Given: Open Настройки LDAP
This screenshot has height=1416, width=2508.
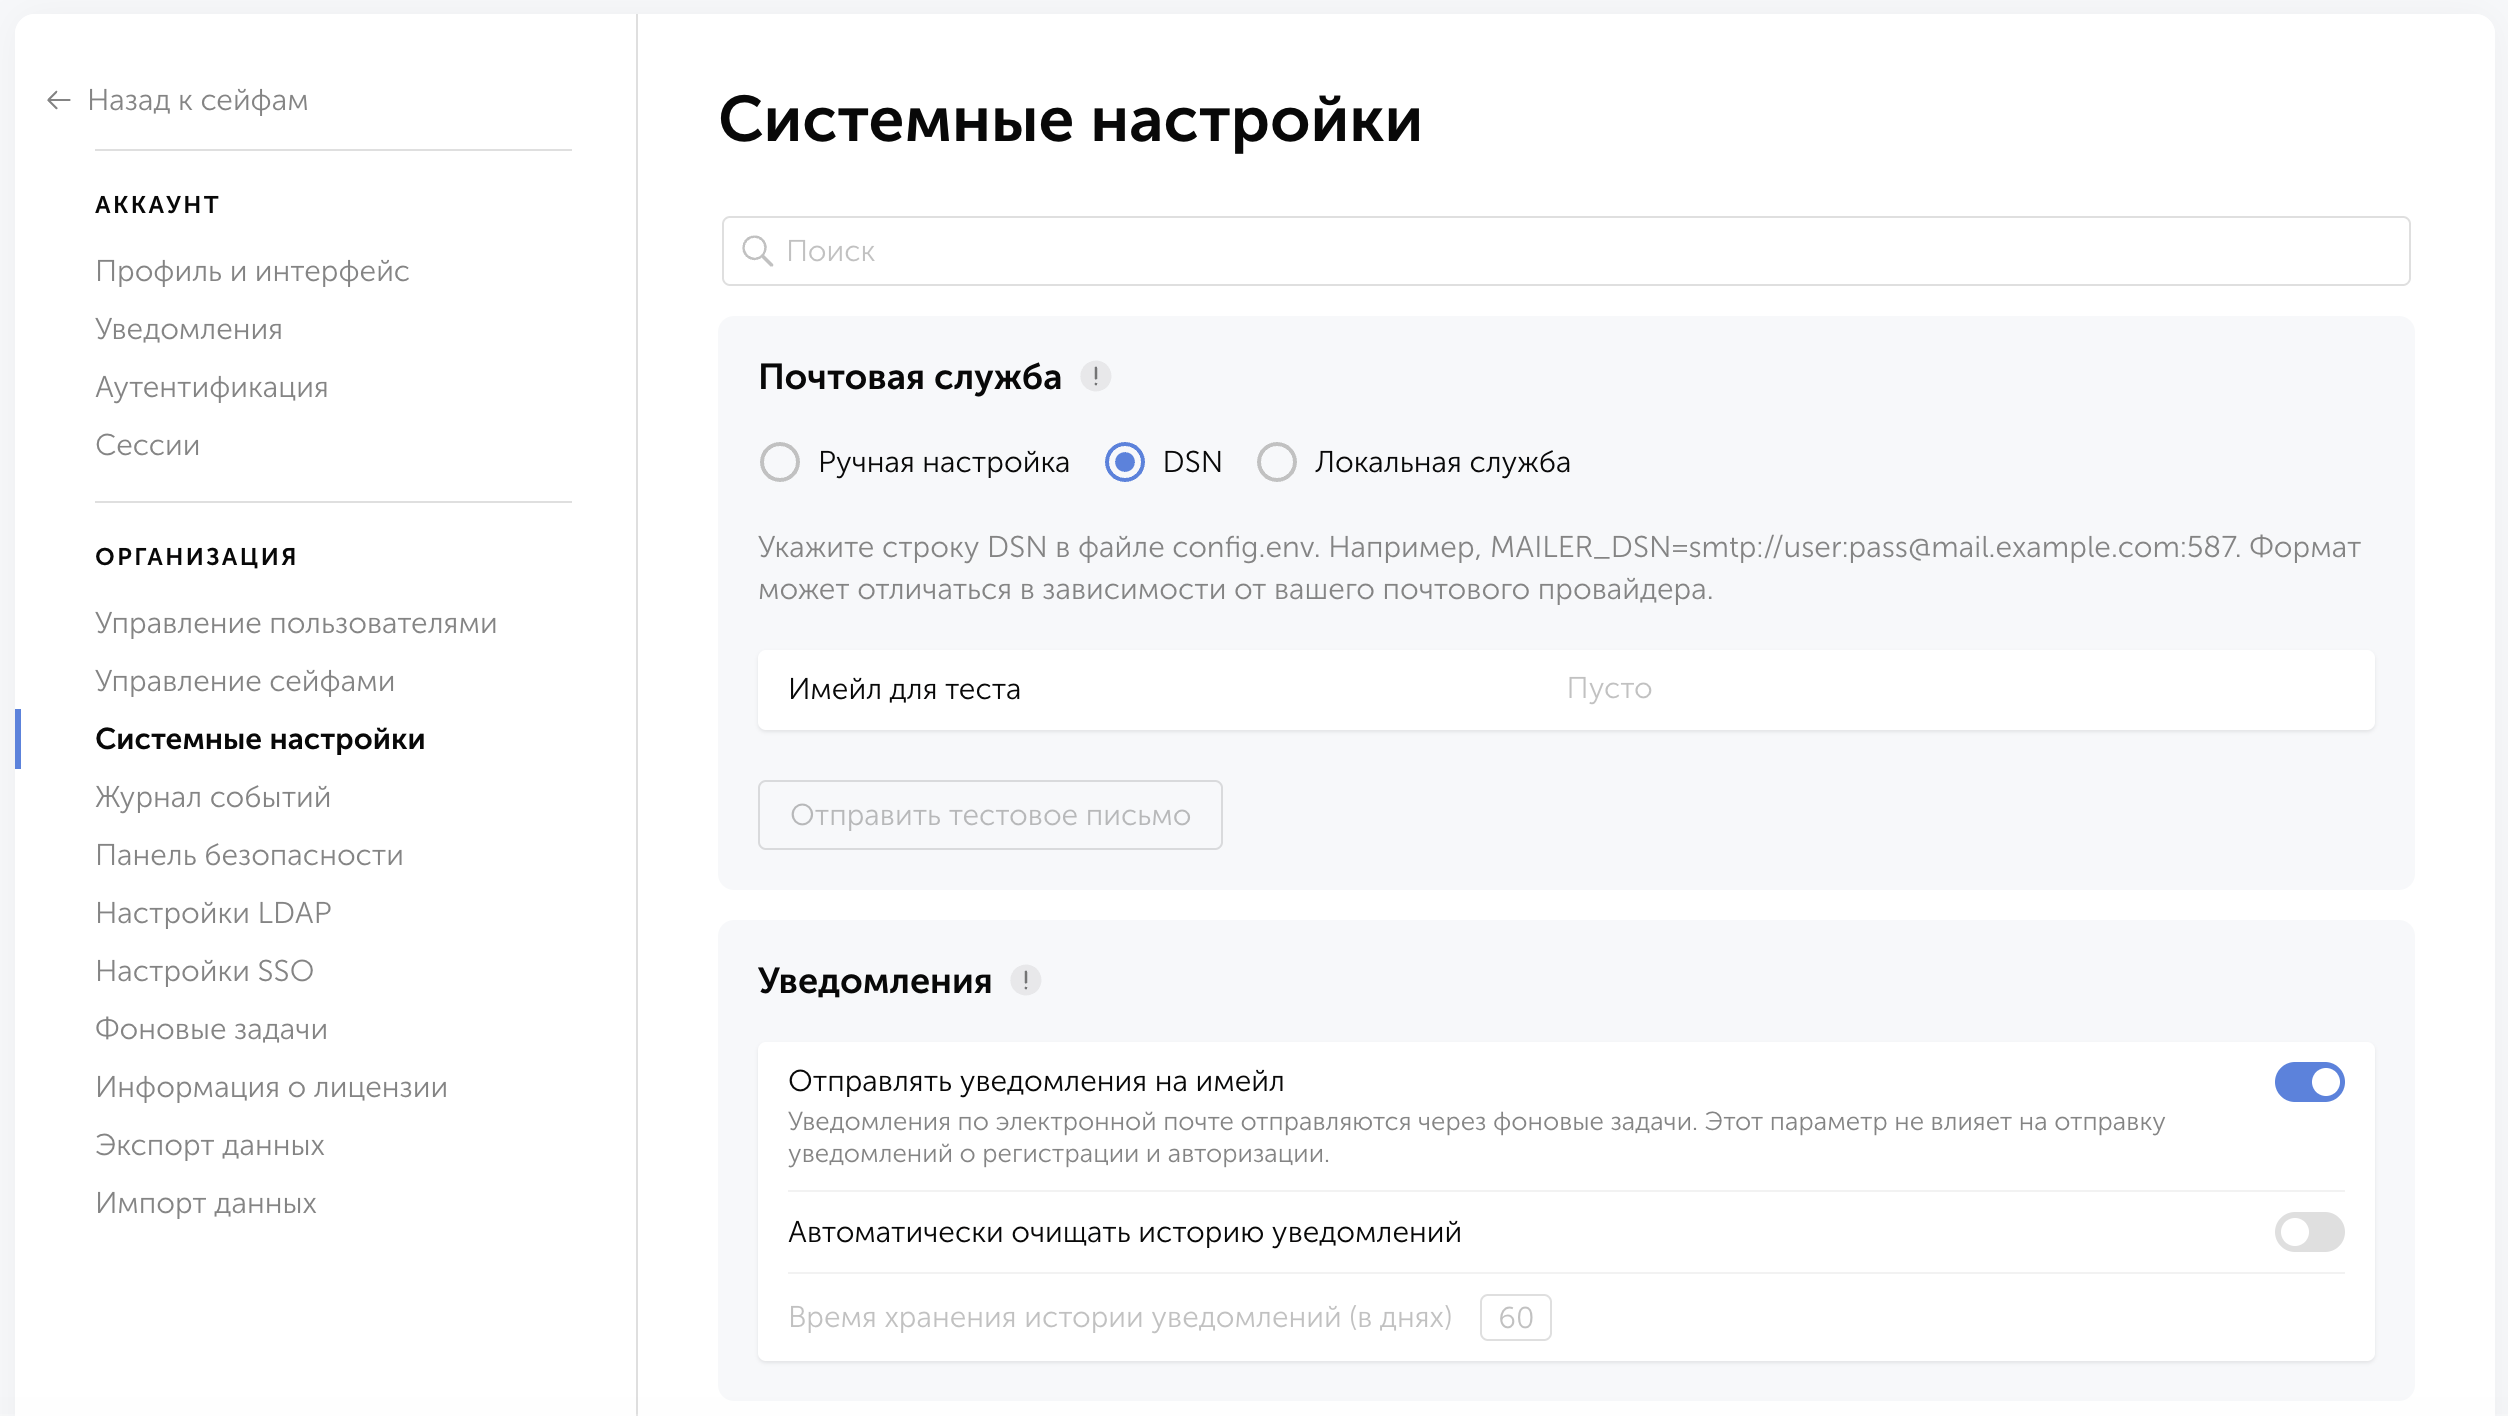Looking at the screenshot, I should (x=213, y=913).
